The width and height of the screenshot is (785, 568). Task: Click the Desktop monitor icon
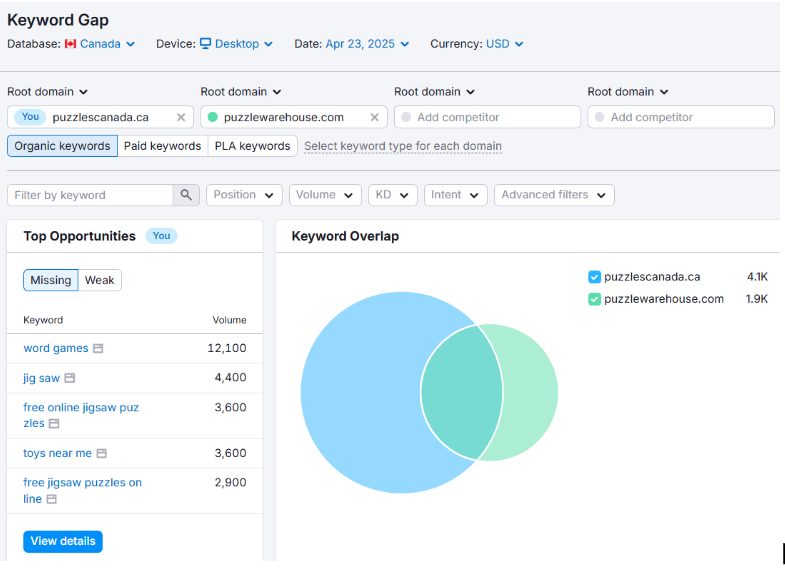pos(205,44)
